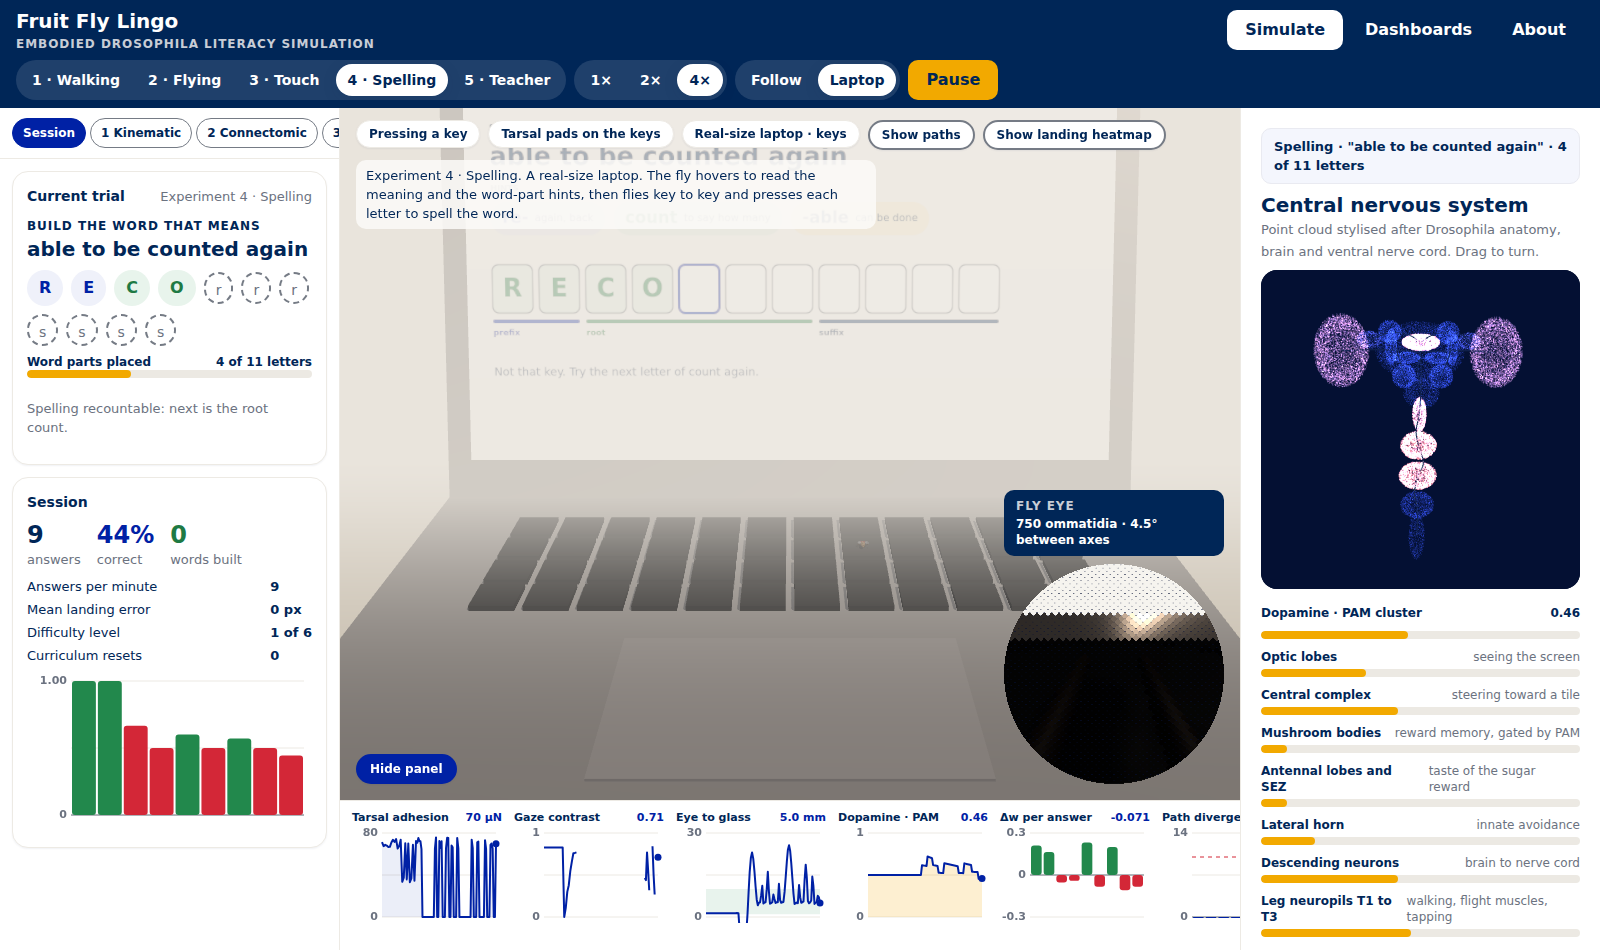Switch to experiment 1 · Walking

point(76,80)
